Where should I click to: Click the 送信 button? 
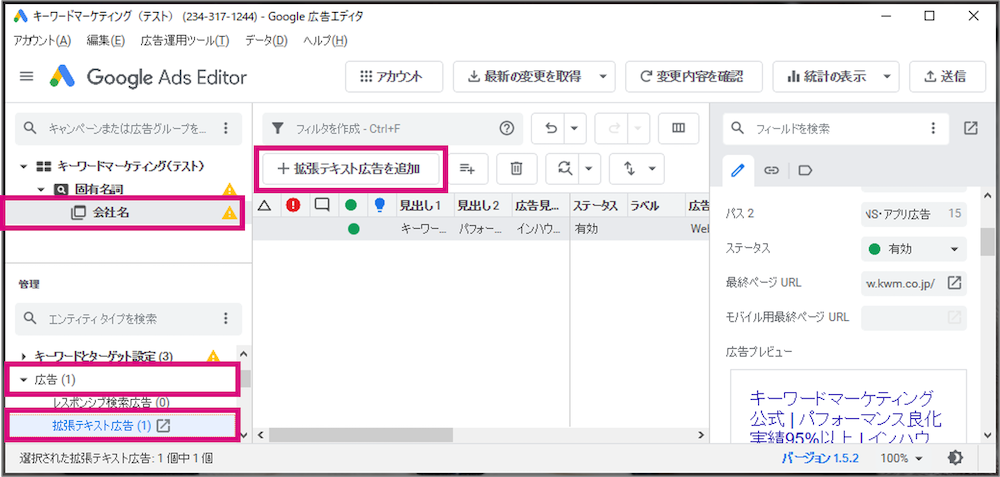[946, 77]
